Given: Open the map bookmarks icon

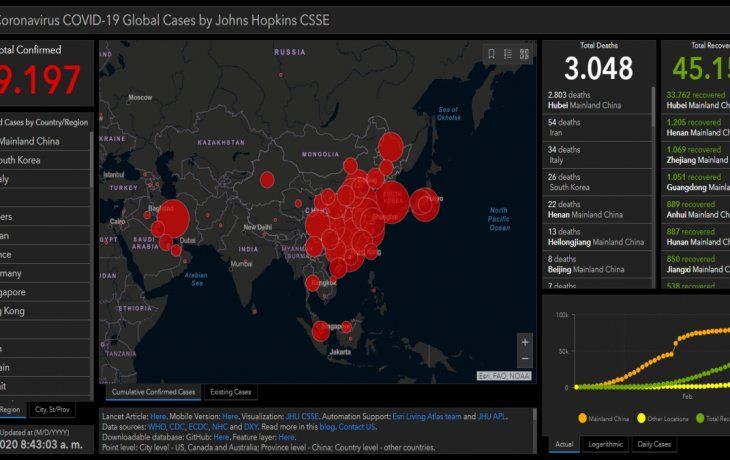Looking at the screenshot, I should tap(491, 54).
